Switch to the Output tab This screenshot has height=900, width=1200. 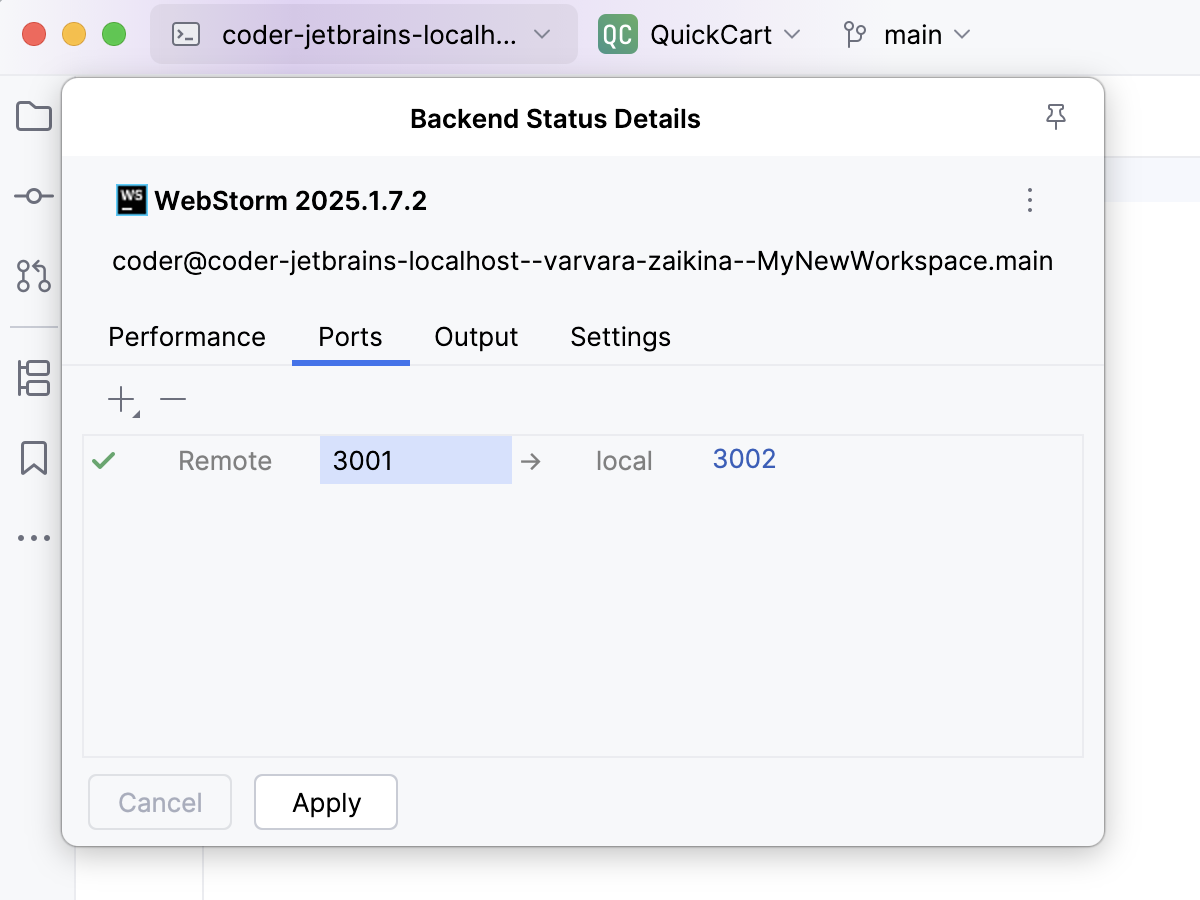pyautogui.click(x=476, y=337)
